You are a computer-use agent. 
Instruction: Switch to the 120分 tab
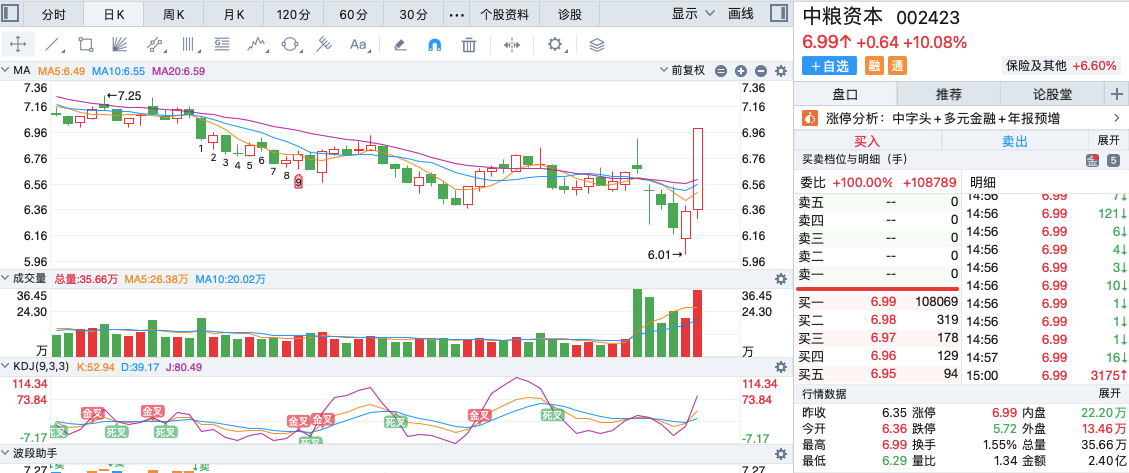(x=293, y=14)
